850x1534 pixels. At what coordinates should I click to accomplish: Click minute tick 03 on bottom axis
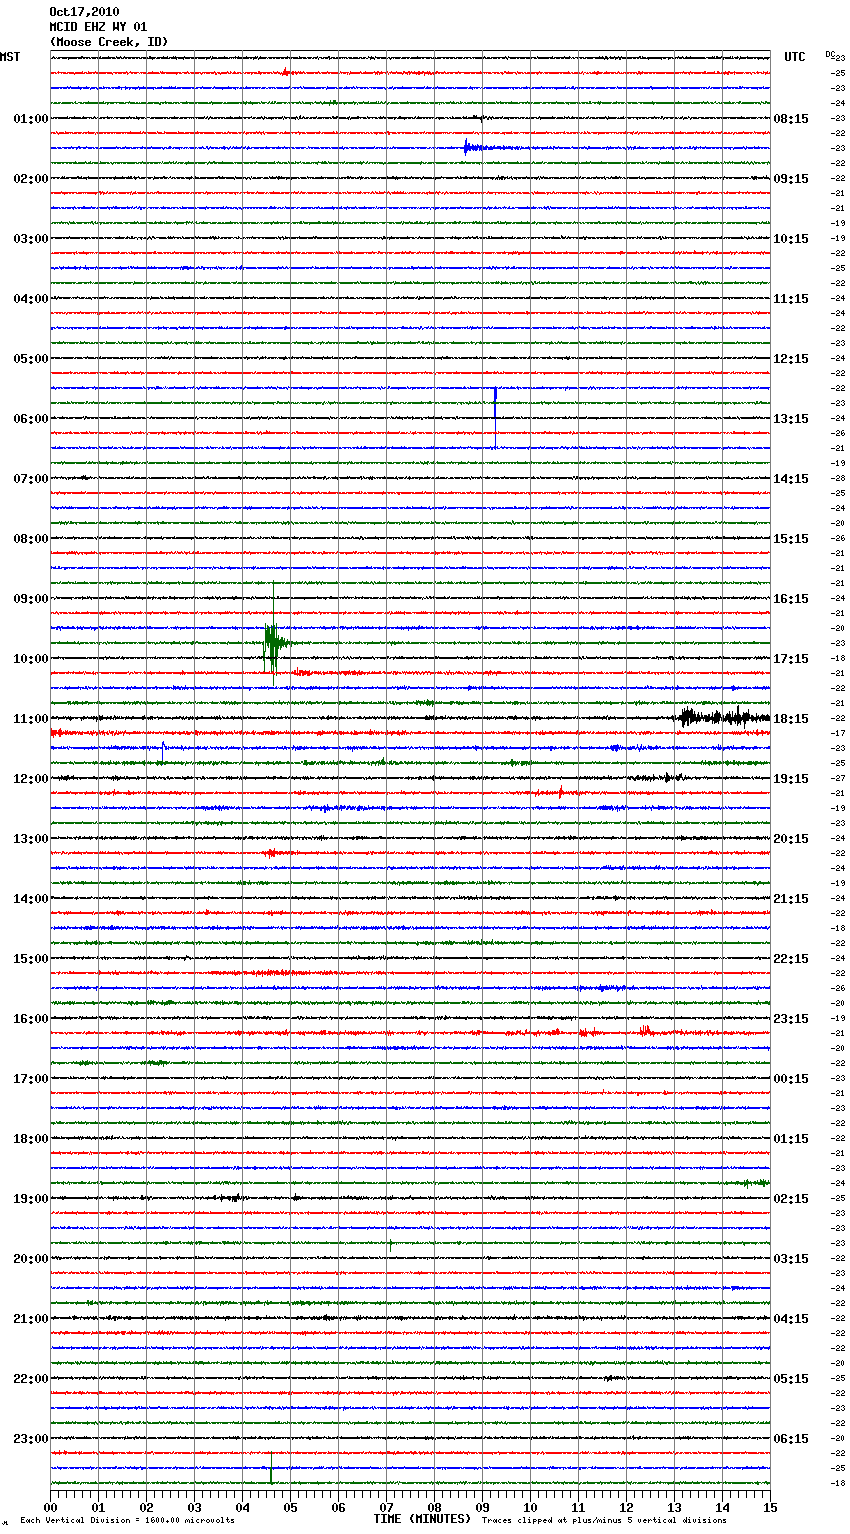pos(194,1507)
